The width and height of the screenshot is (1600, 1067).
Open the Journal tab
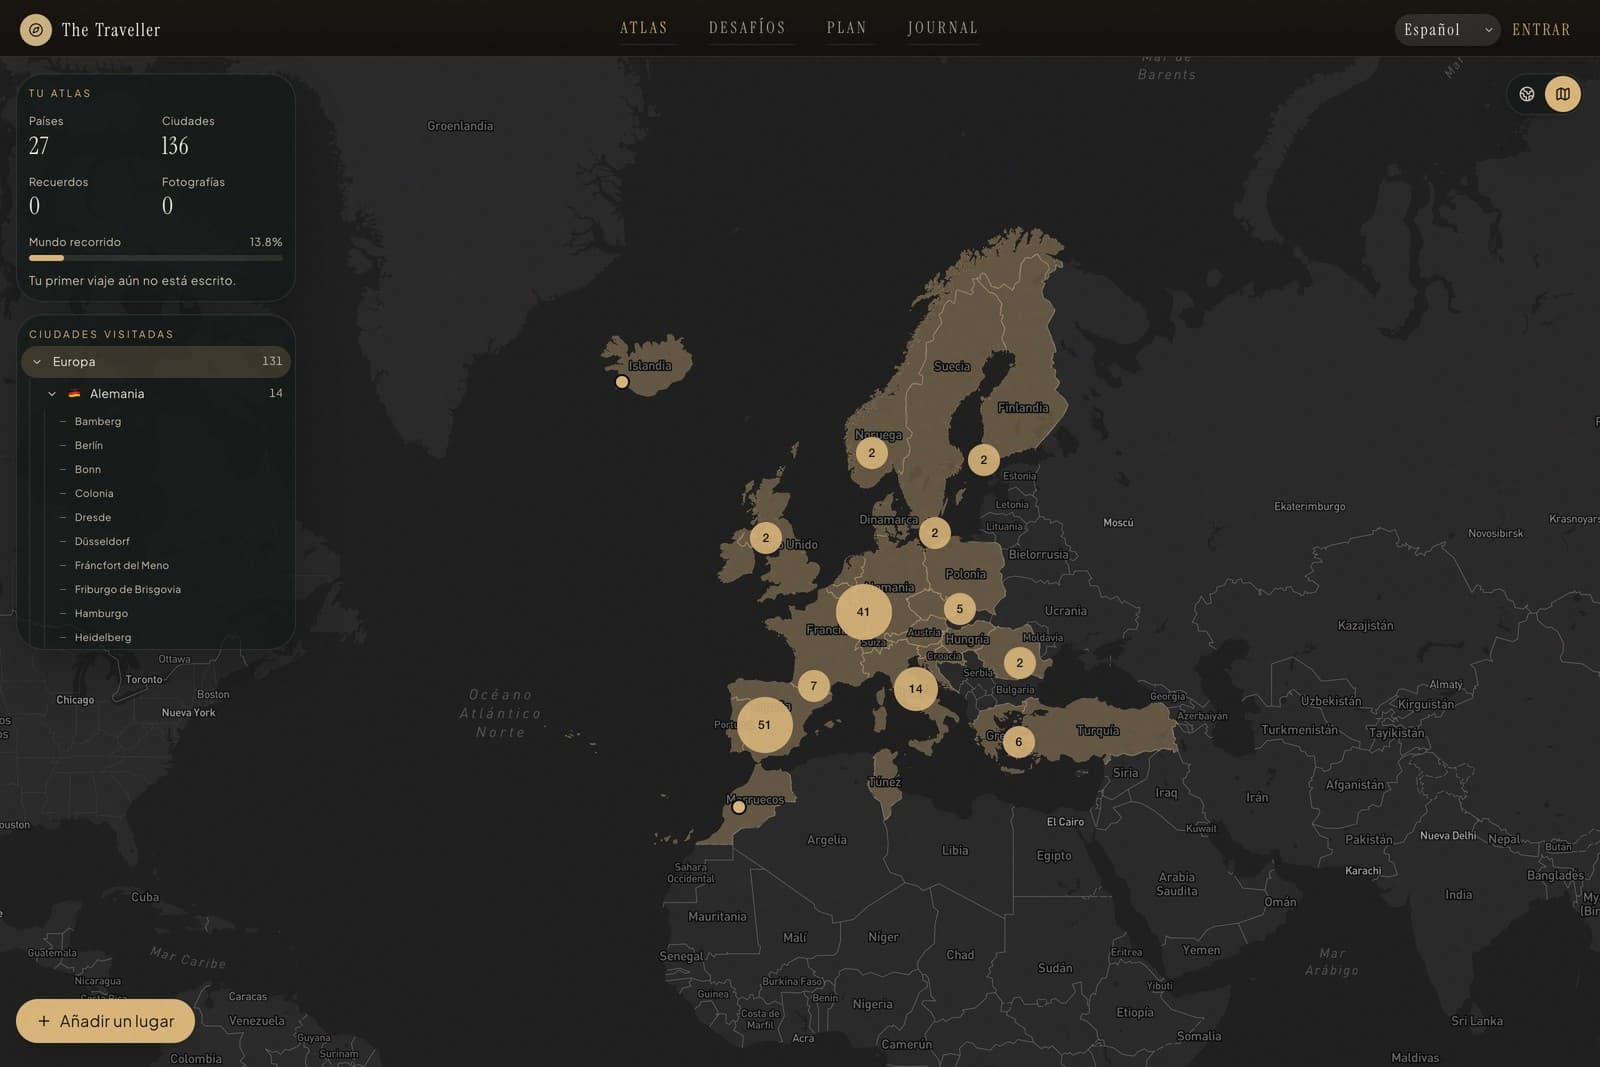click(x=943, y=28)
